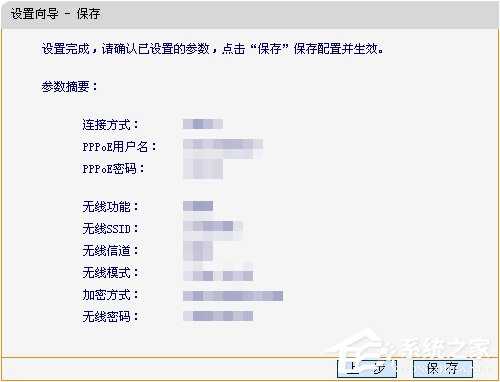Click the 设置向导 - 保存 title

click(55, 14)
